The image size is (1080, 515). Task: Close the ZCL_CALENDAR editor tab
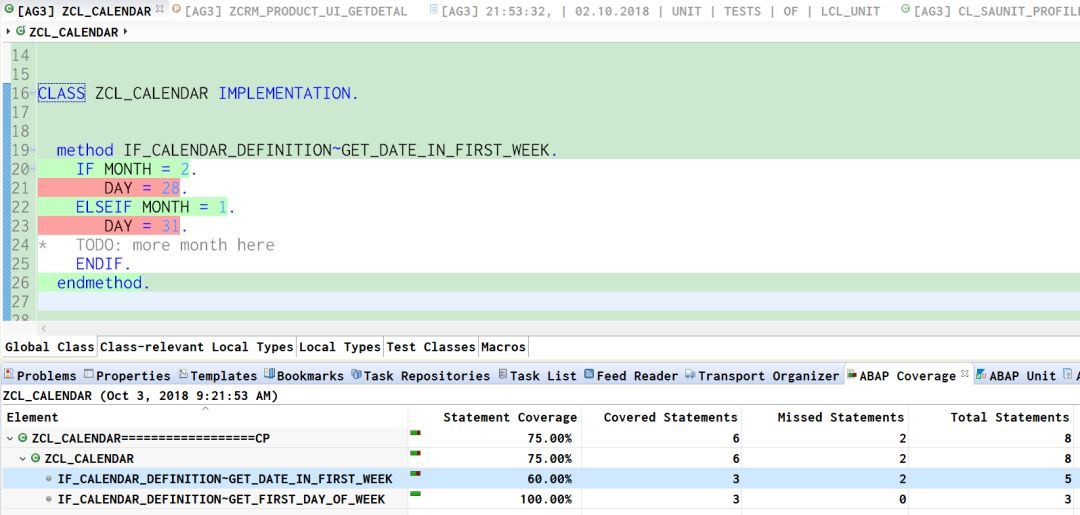click(x=160, y=9)
